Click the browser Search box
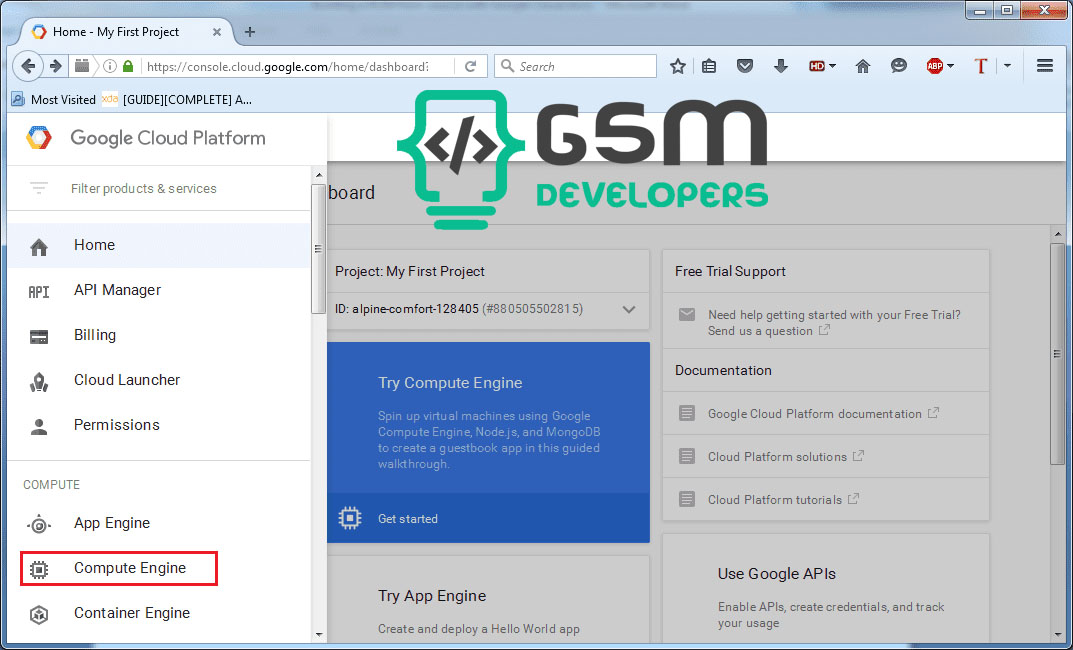 click(x=576, y=66)
